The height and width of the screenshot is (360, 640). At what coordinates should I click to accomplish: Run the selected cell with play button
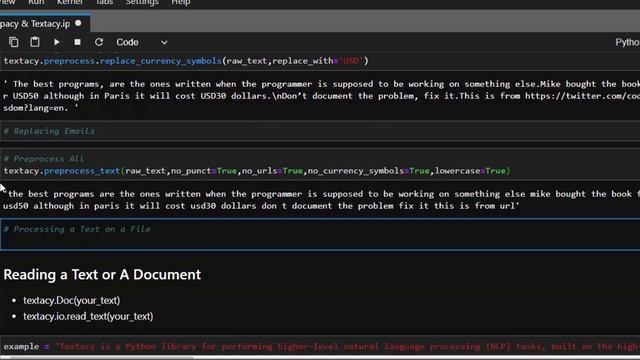(x=57, y=42)
